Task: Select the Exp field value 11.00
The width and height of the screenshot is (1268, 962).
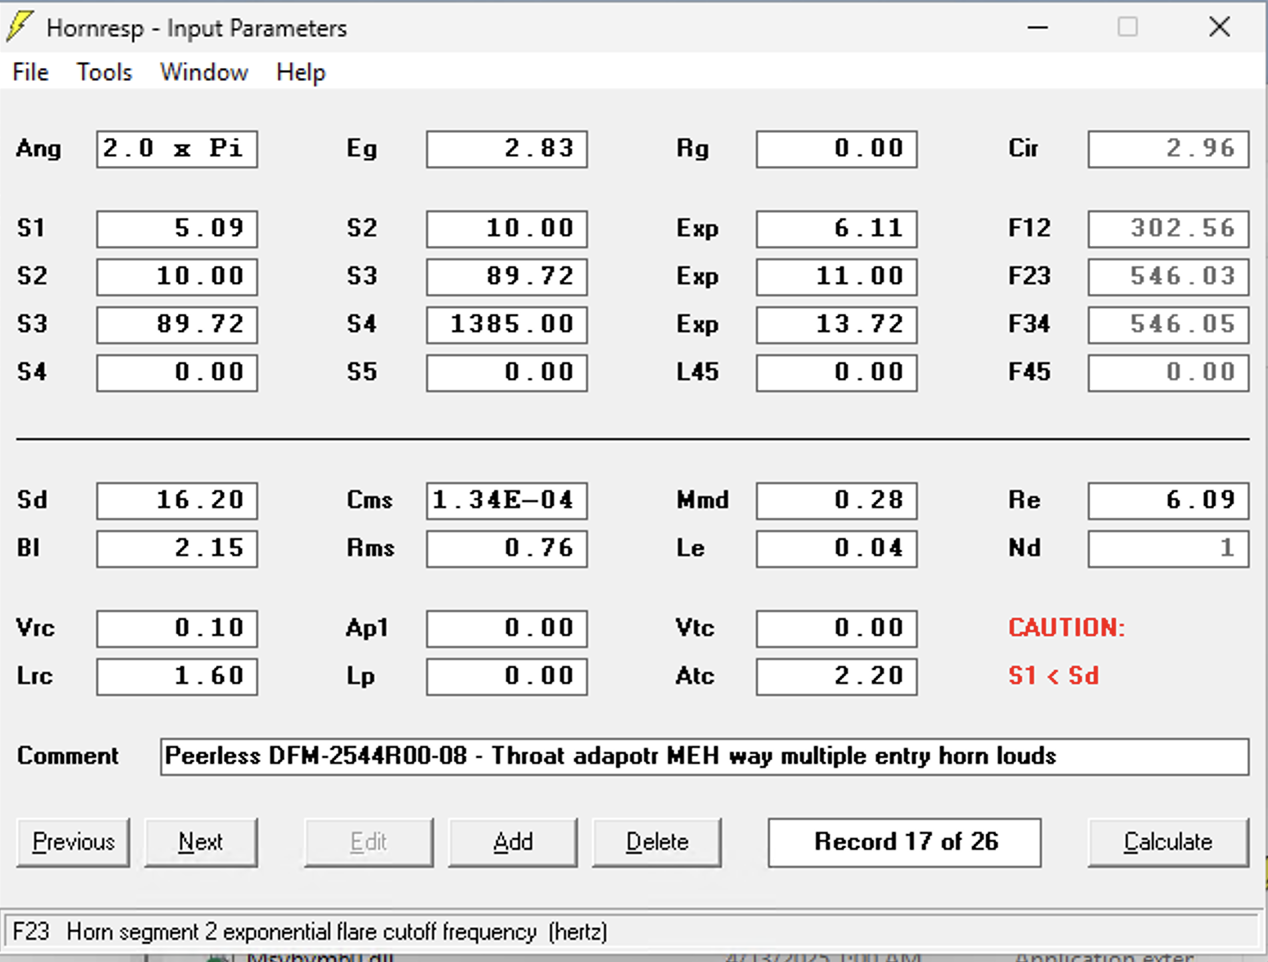Action: (x=837, y=277)
